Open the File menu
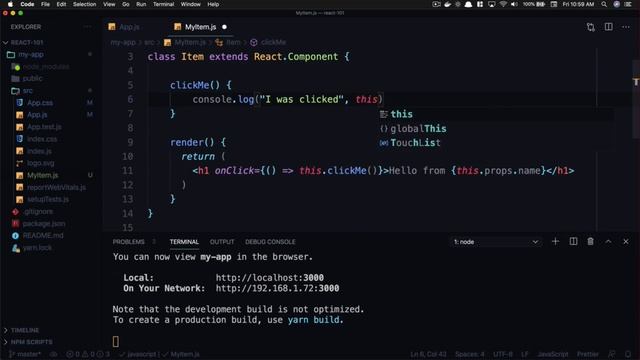 [45, 4]
